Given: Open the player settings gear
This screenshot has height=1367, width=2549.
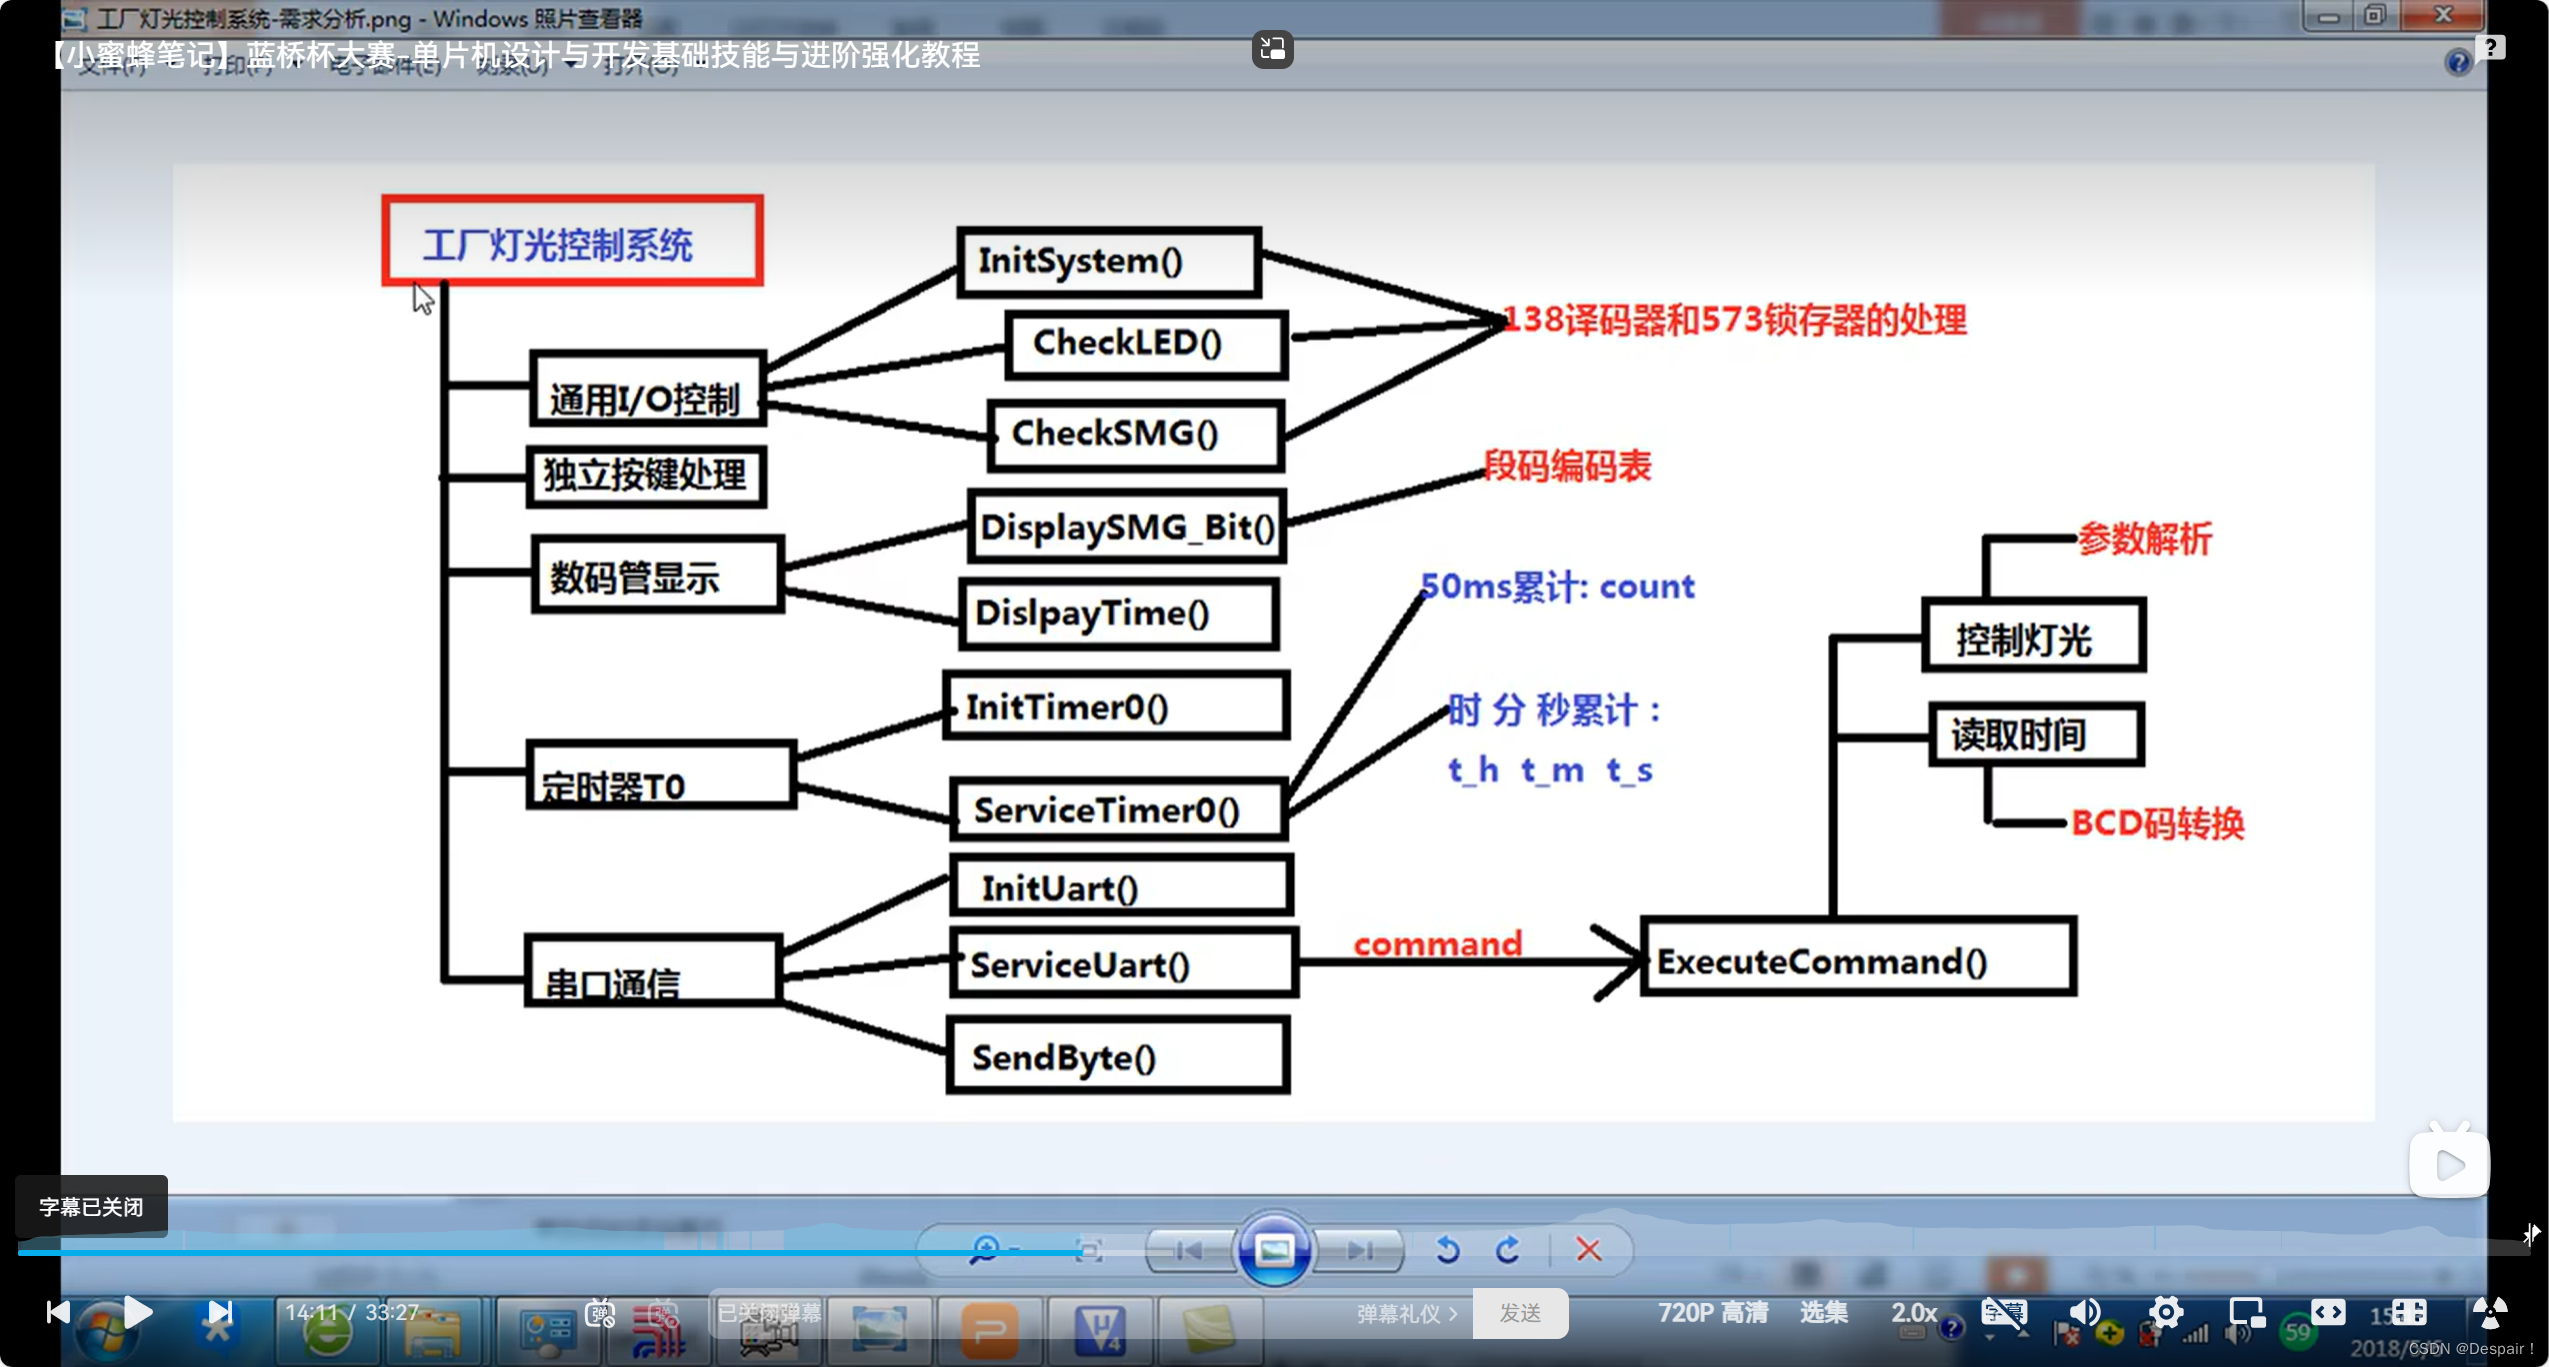Looking at the screenshot, I should coord(2166,1312).
